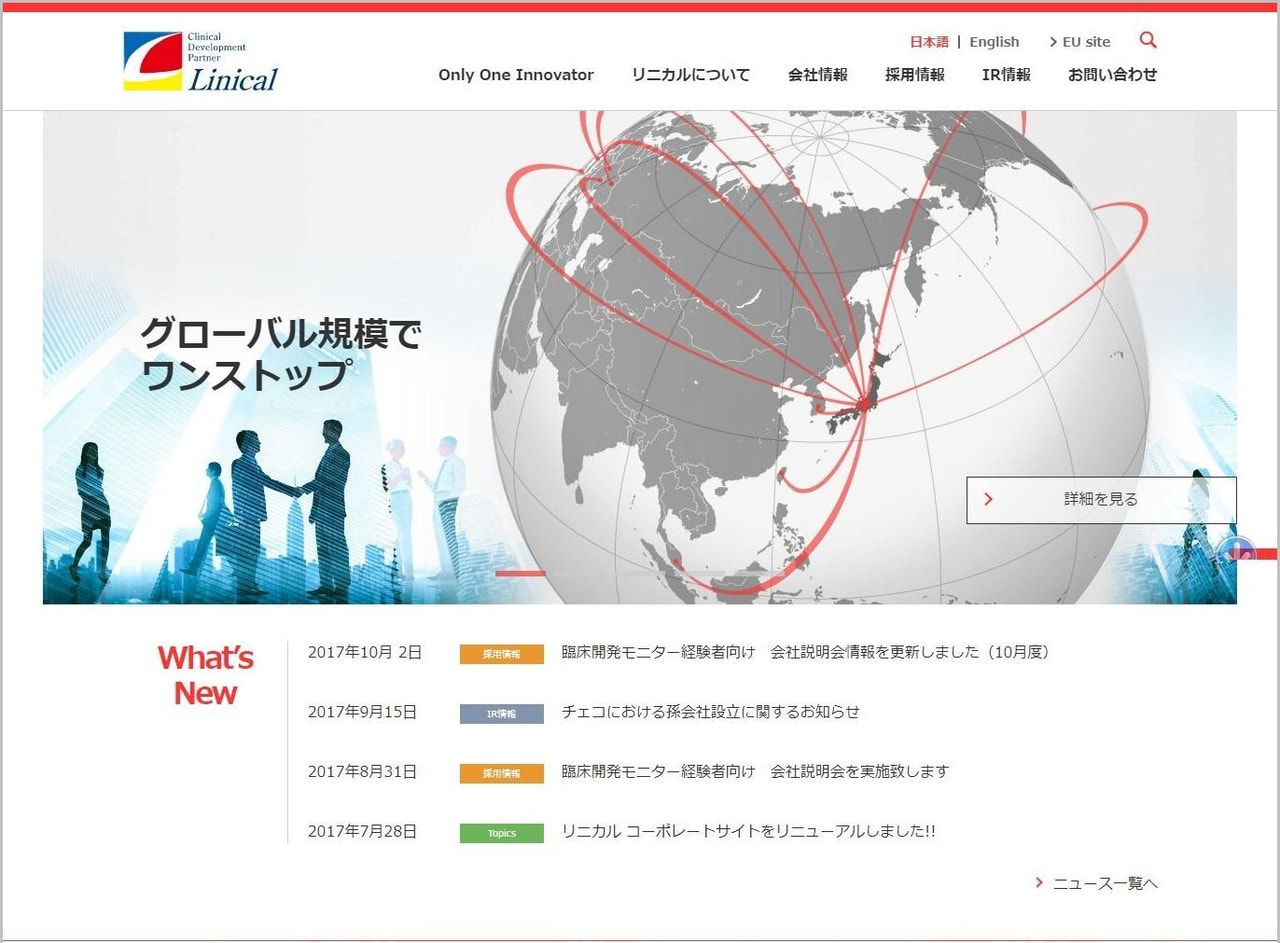Open the Only One Innovator menu
The width and height of the screenshot is (1280, 943).
516,75
